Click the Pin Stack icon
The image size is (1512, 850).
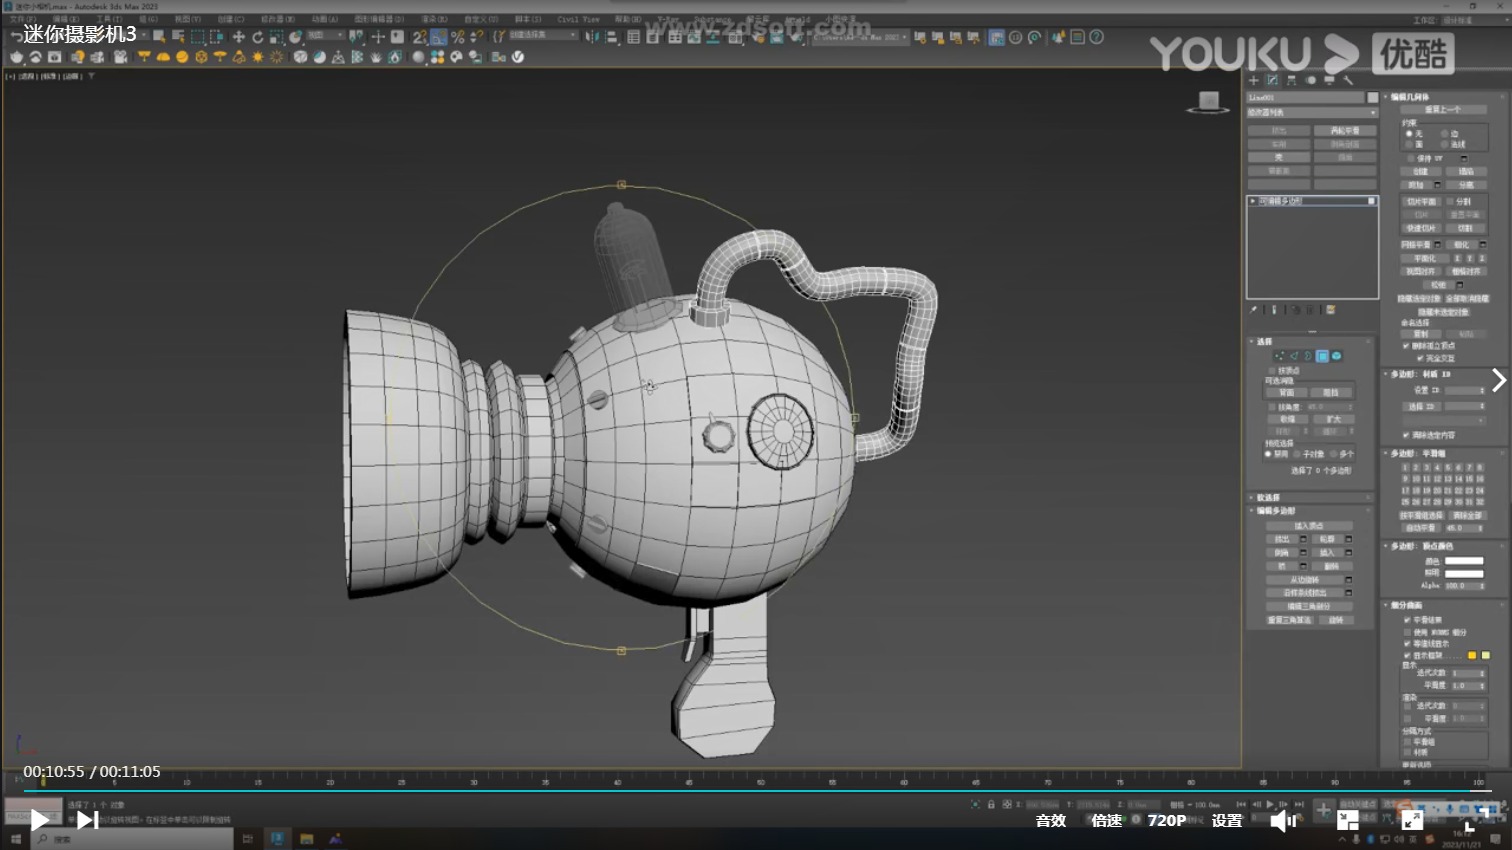click(1254, 310)
